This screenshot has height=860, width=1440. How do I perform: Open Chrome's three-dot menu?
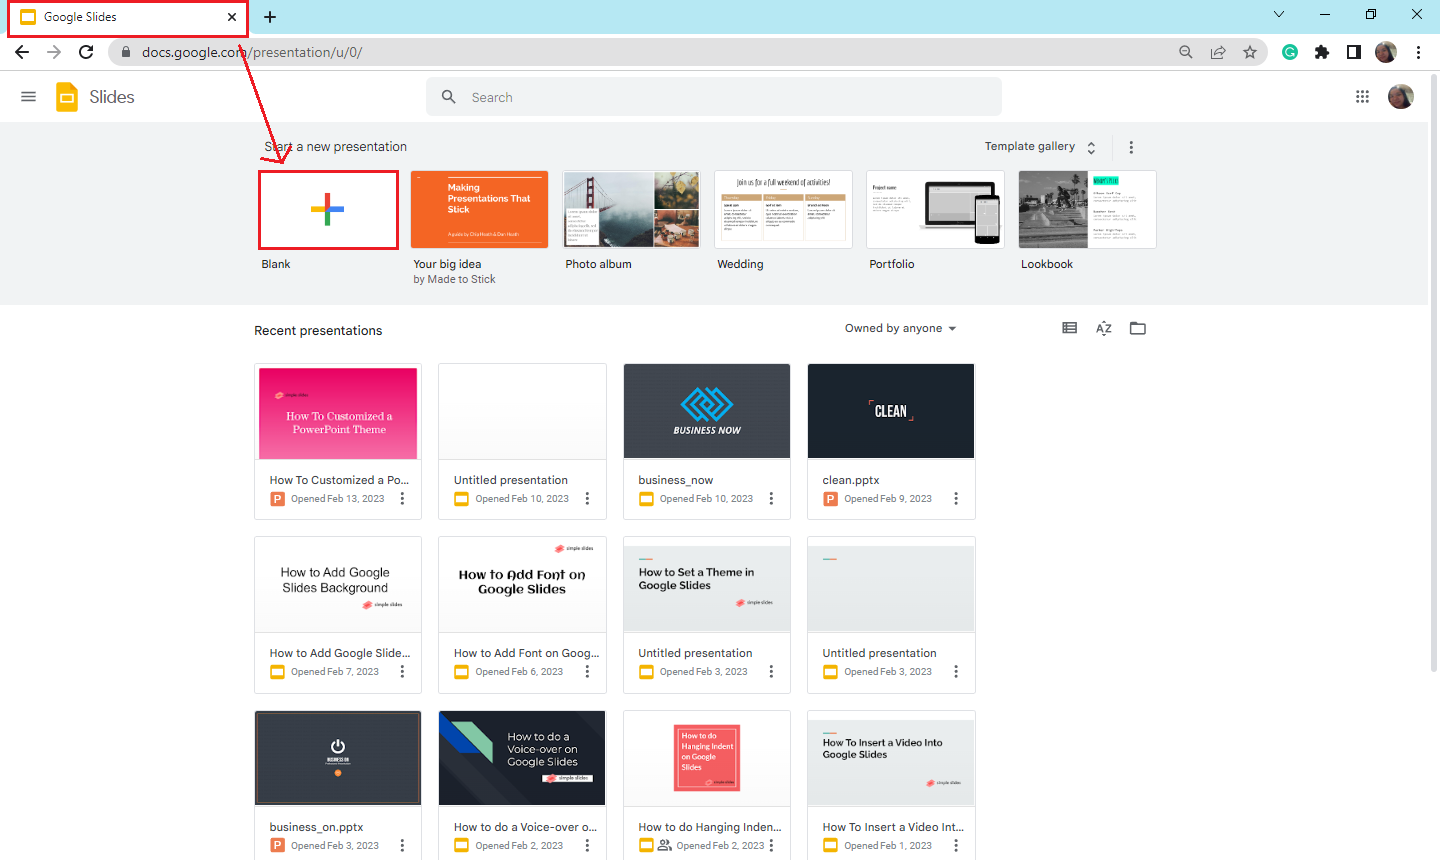1418,52
